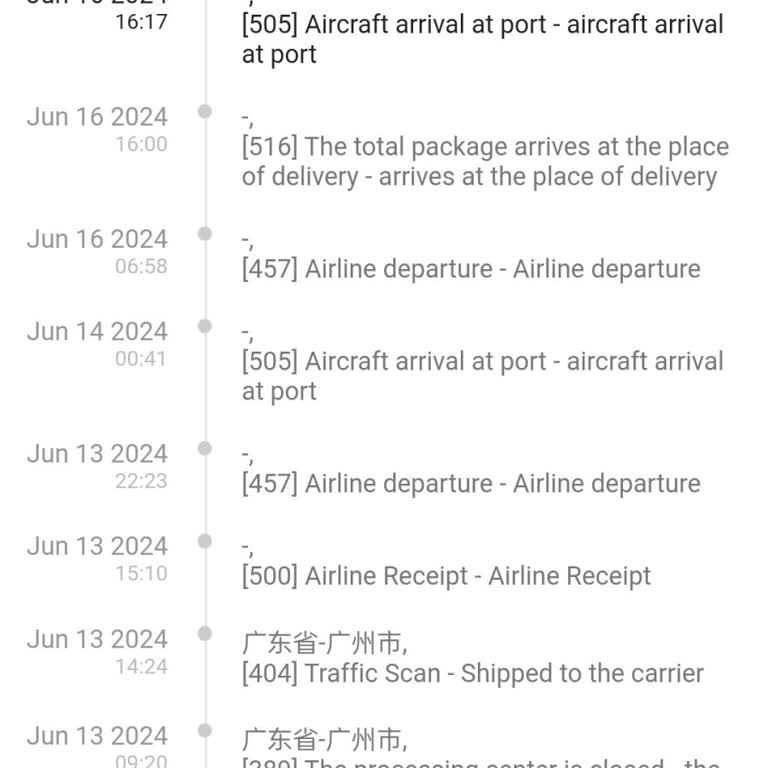Click the Jun 14 2024 date label
The image size is (768, 768).
pos(97,332)
